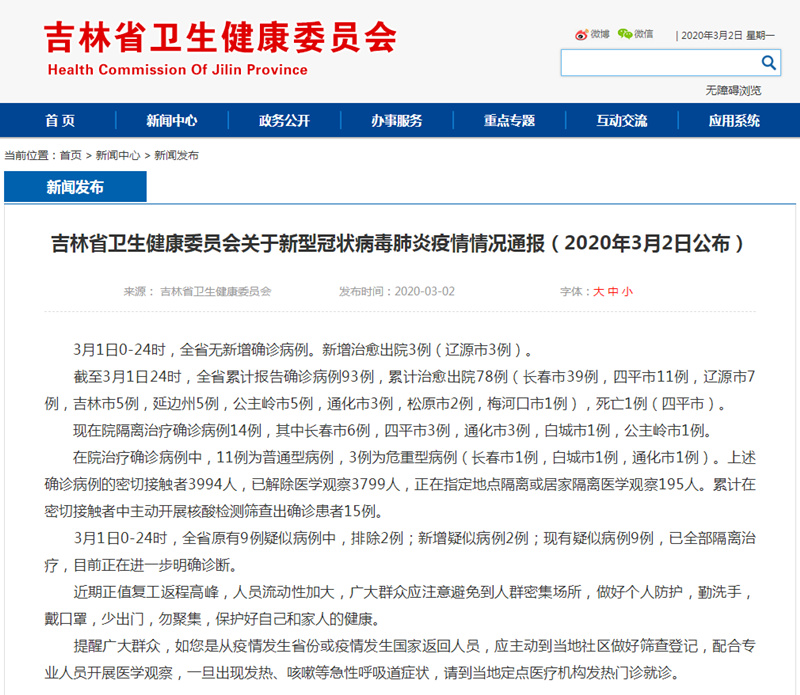Select 政务公开 in the navigation bar
800x695 pixels.
click(x=284, y=121)
